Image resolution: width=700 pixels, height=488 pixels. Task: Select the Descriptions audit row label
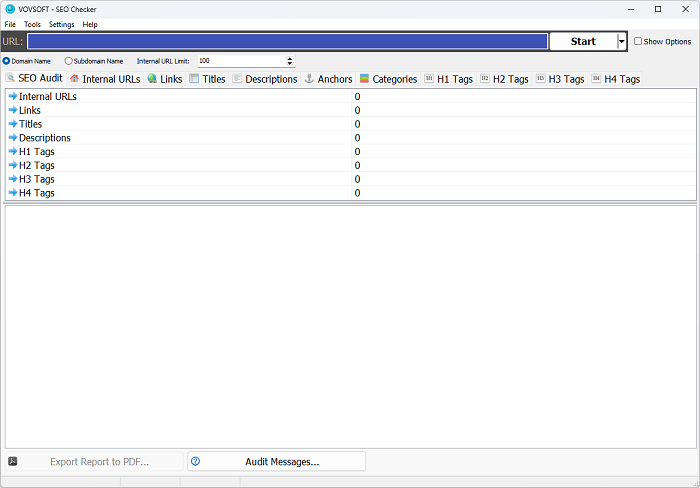pos(45,138)
